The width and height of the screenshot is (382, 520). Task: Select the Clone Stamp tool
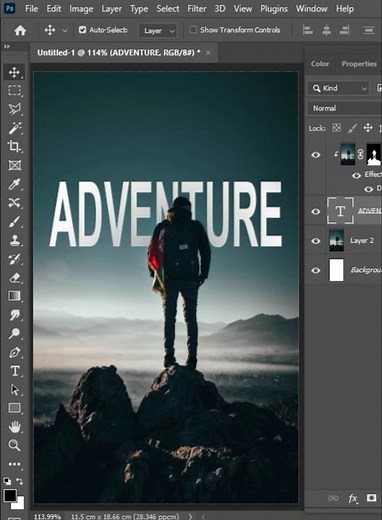(x=14, y=240)
